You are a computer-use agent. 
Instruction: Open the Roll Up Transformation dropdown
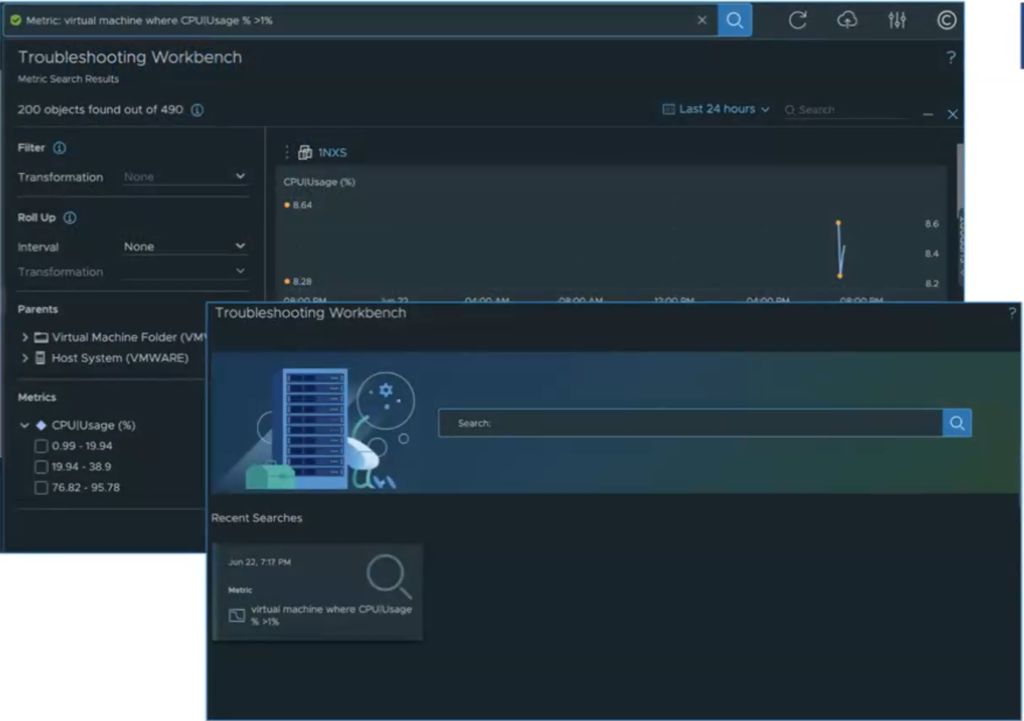click(185, 271)
